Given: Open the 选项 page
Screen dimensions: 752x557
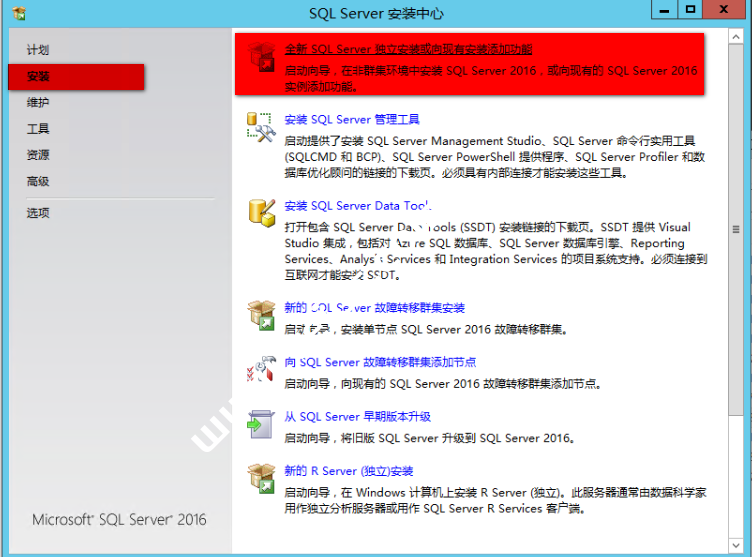Looking at the screenshot, I should pos(38,213).
